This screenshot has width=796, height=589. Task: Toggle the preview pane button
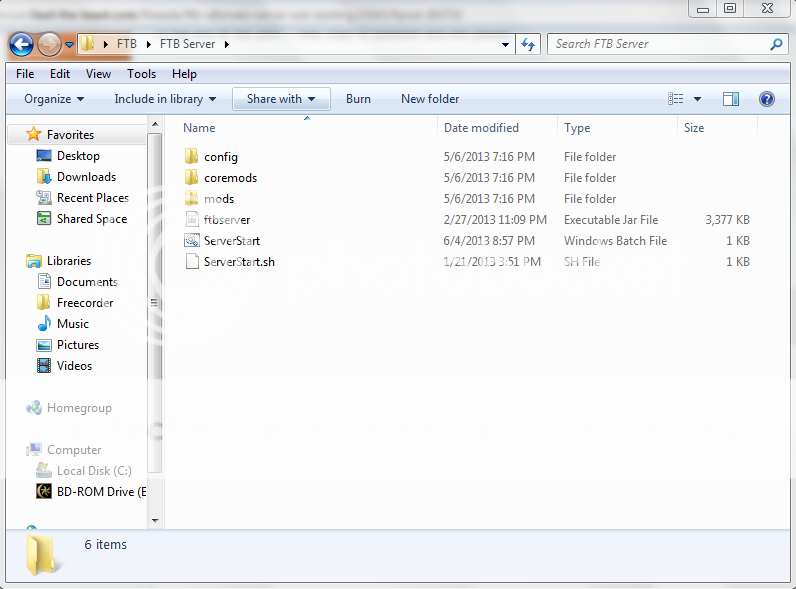pyautogui.click(x=731, y=99)
